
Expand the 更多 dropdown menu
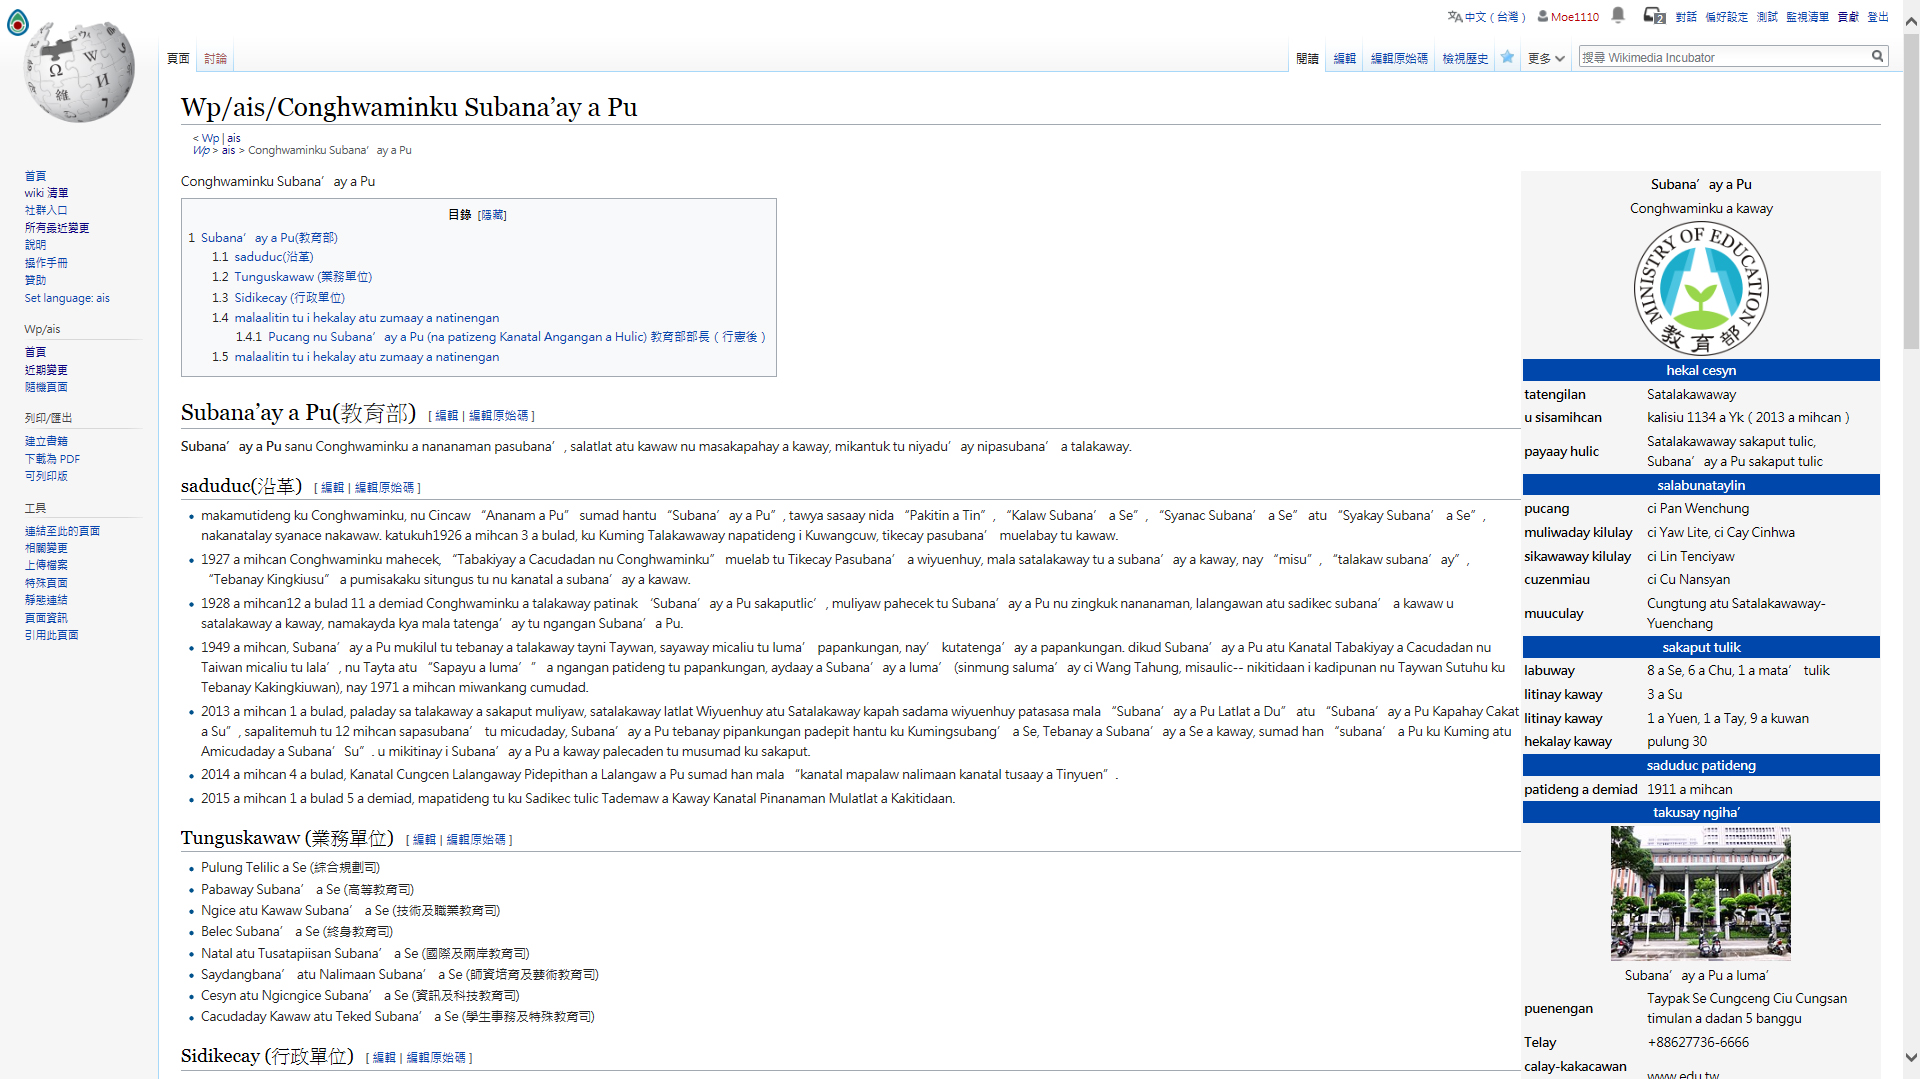[x=1545, y=59]
